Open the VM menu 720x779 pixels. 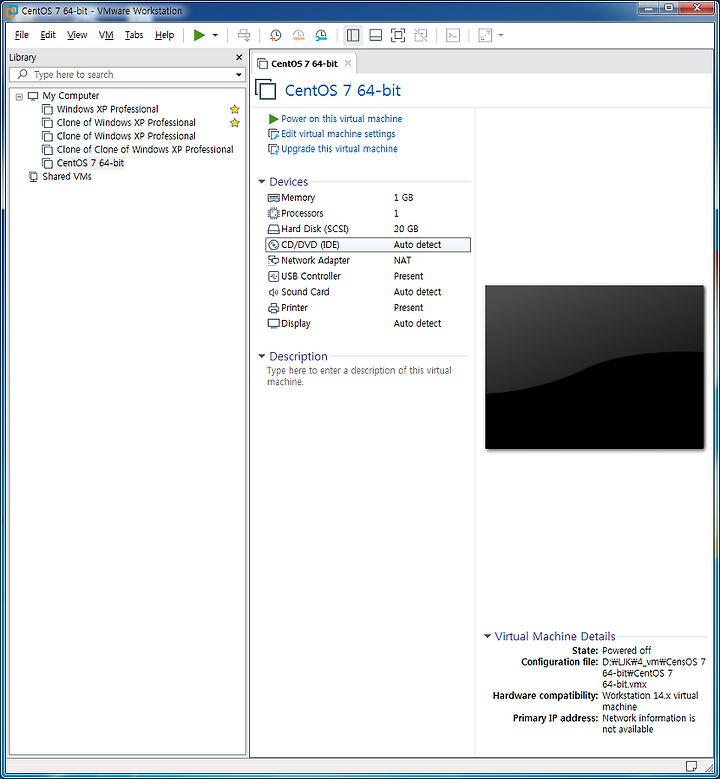[106, 35]
